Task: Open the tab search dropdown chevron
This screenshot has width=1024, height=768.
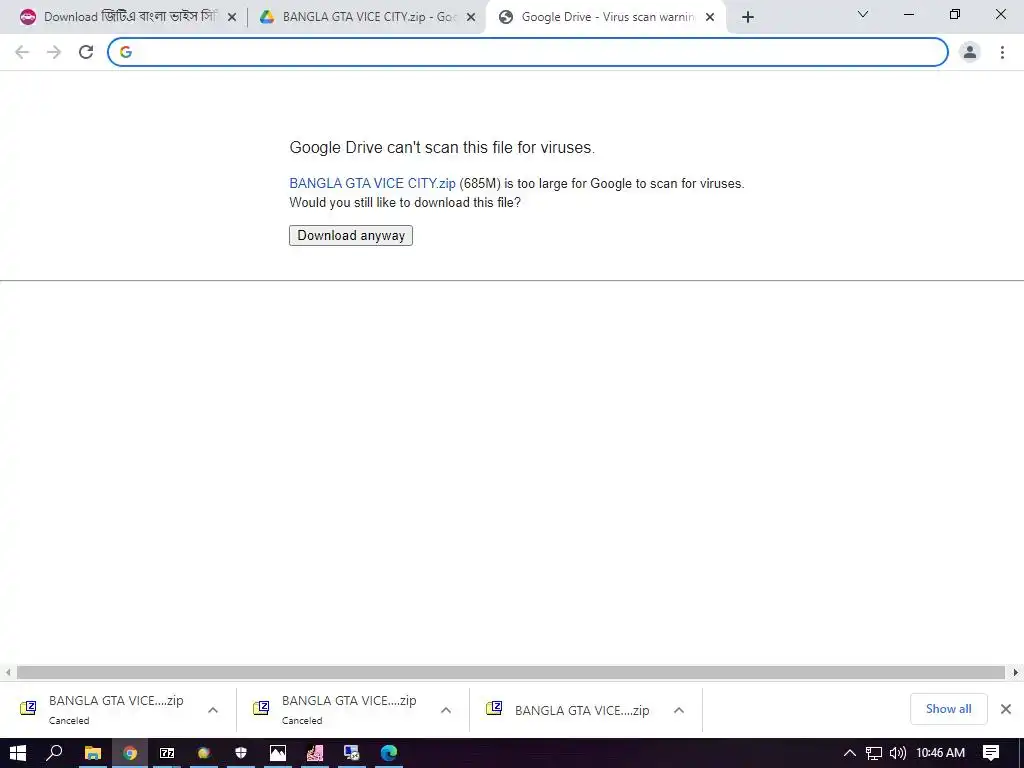Action: point(863,14)
